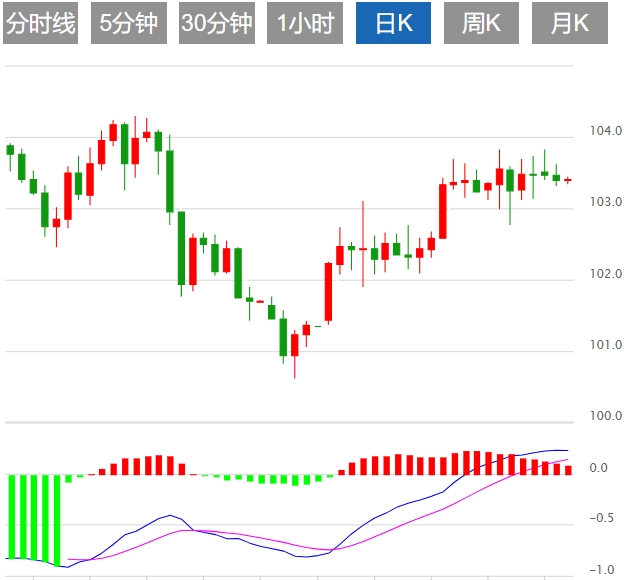
Task: Pick the 101.0 price axis label
Action: coord(606,345)
